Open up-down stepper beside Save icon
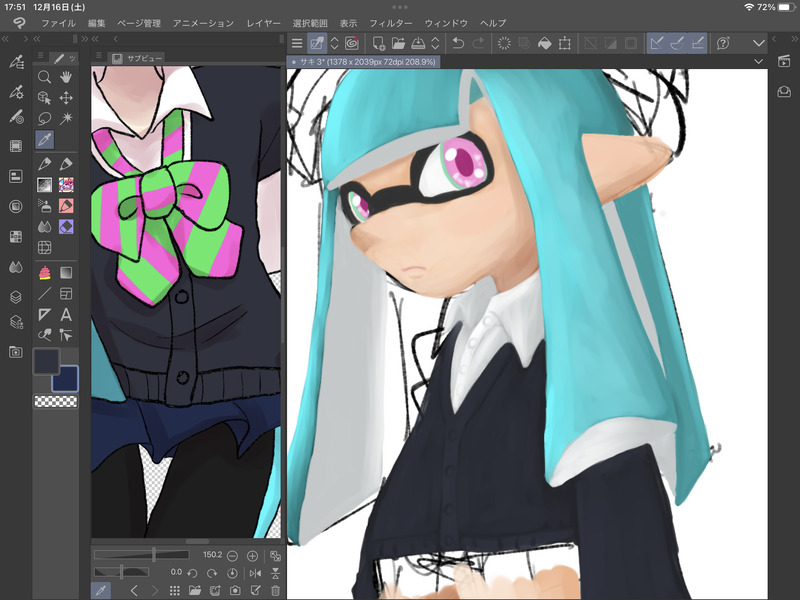800x600 pixels. click(435, 43)
